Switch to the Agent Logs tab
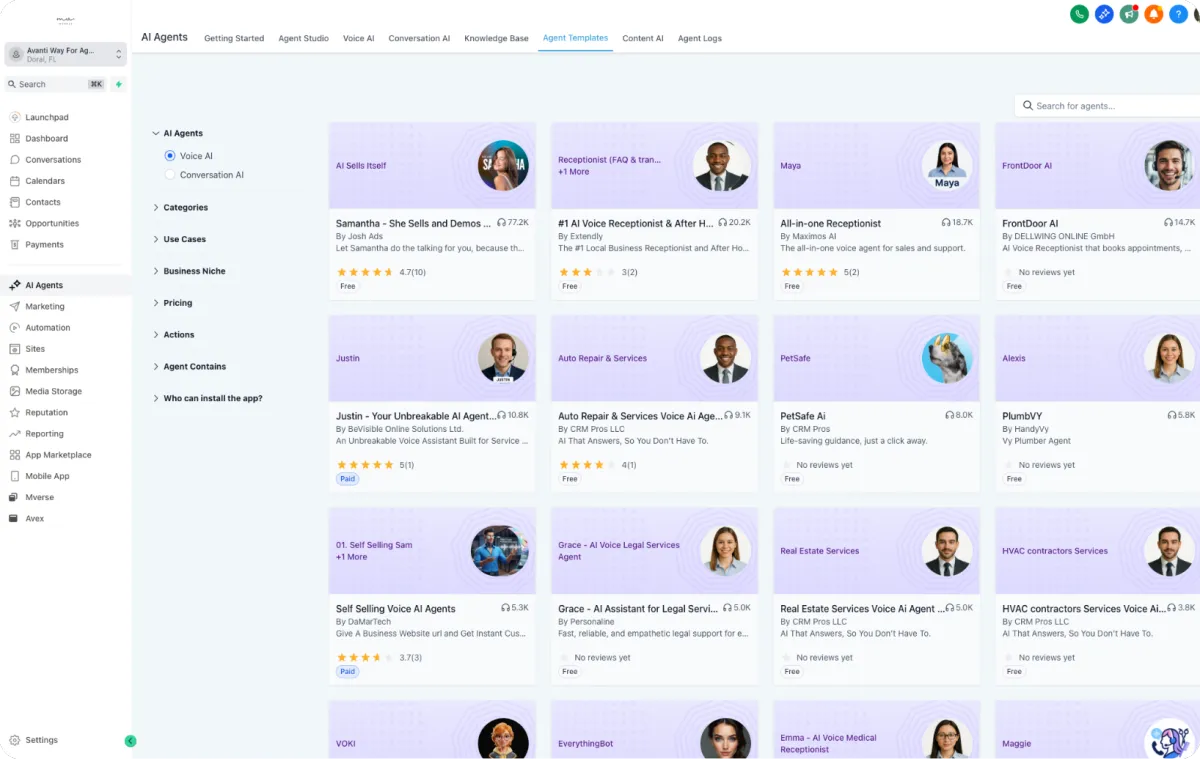The image size is (1200, 759). click(699, 38)
